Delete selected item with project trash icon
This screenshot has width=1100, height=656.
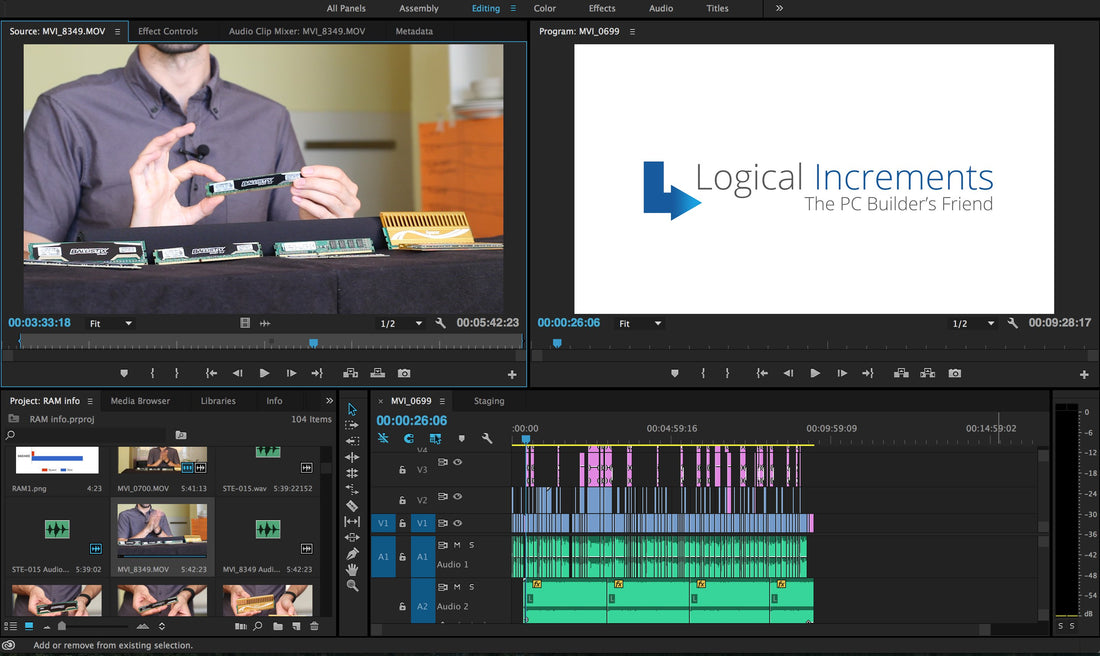coord(314,626)
